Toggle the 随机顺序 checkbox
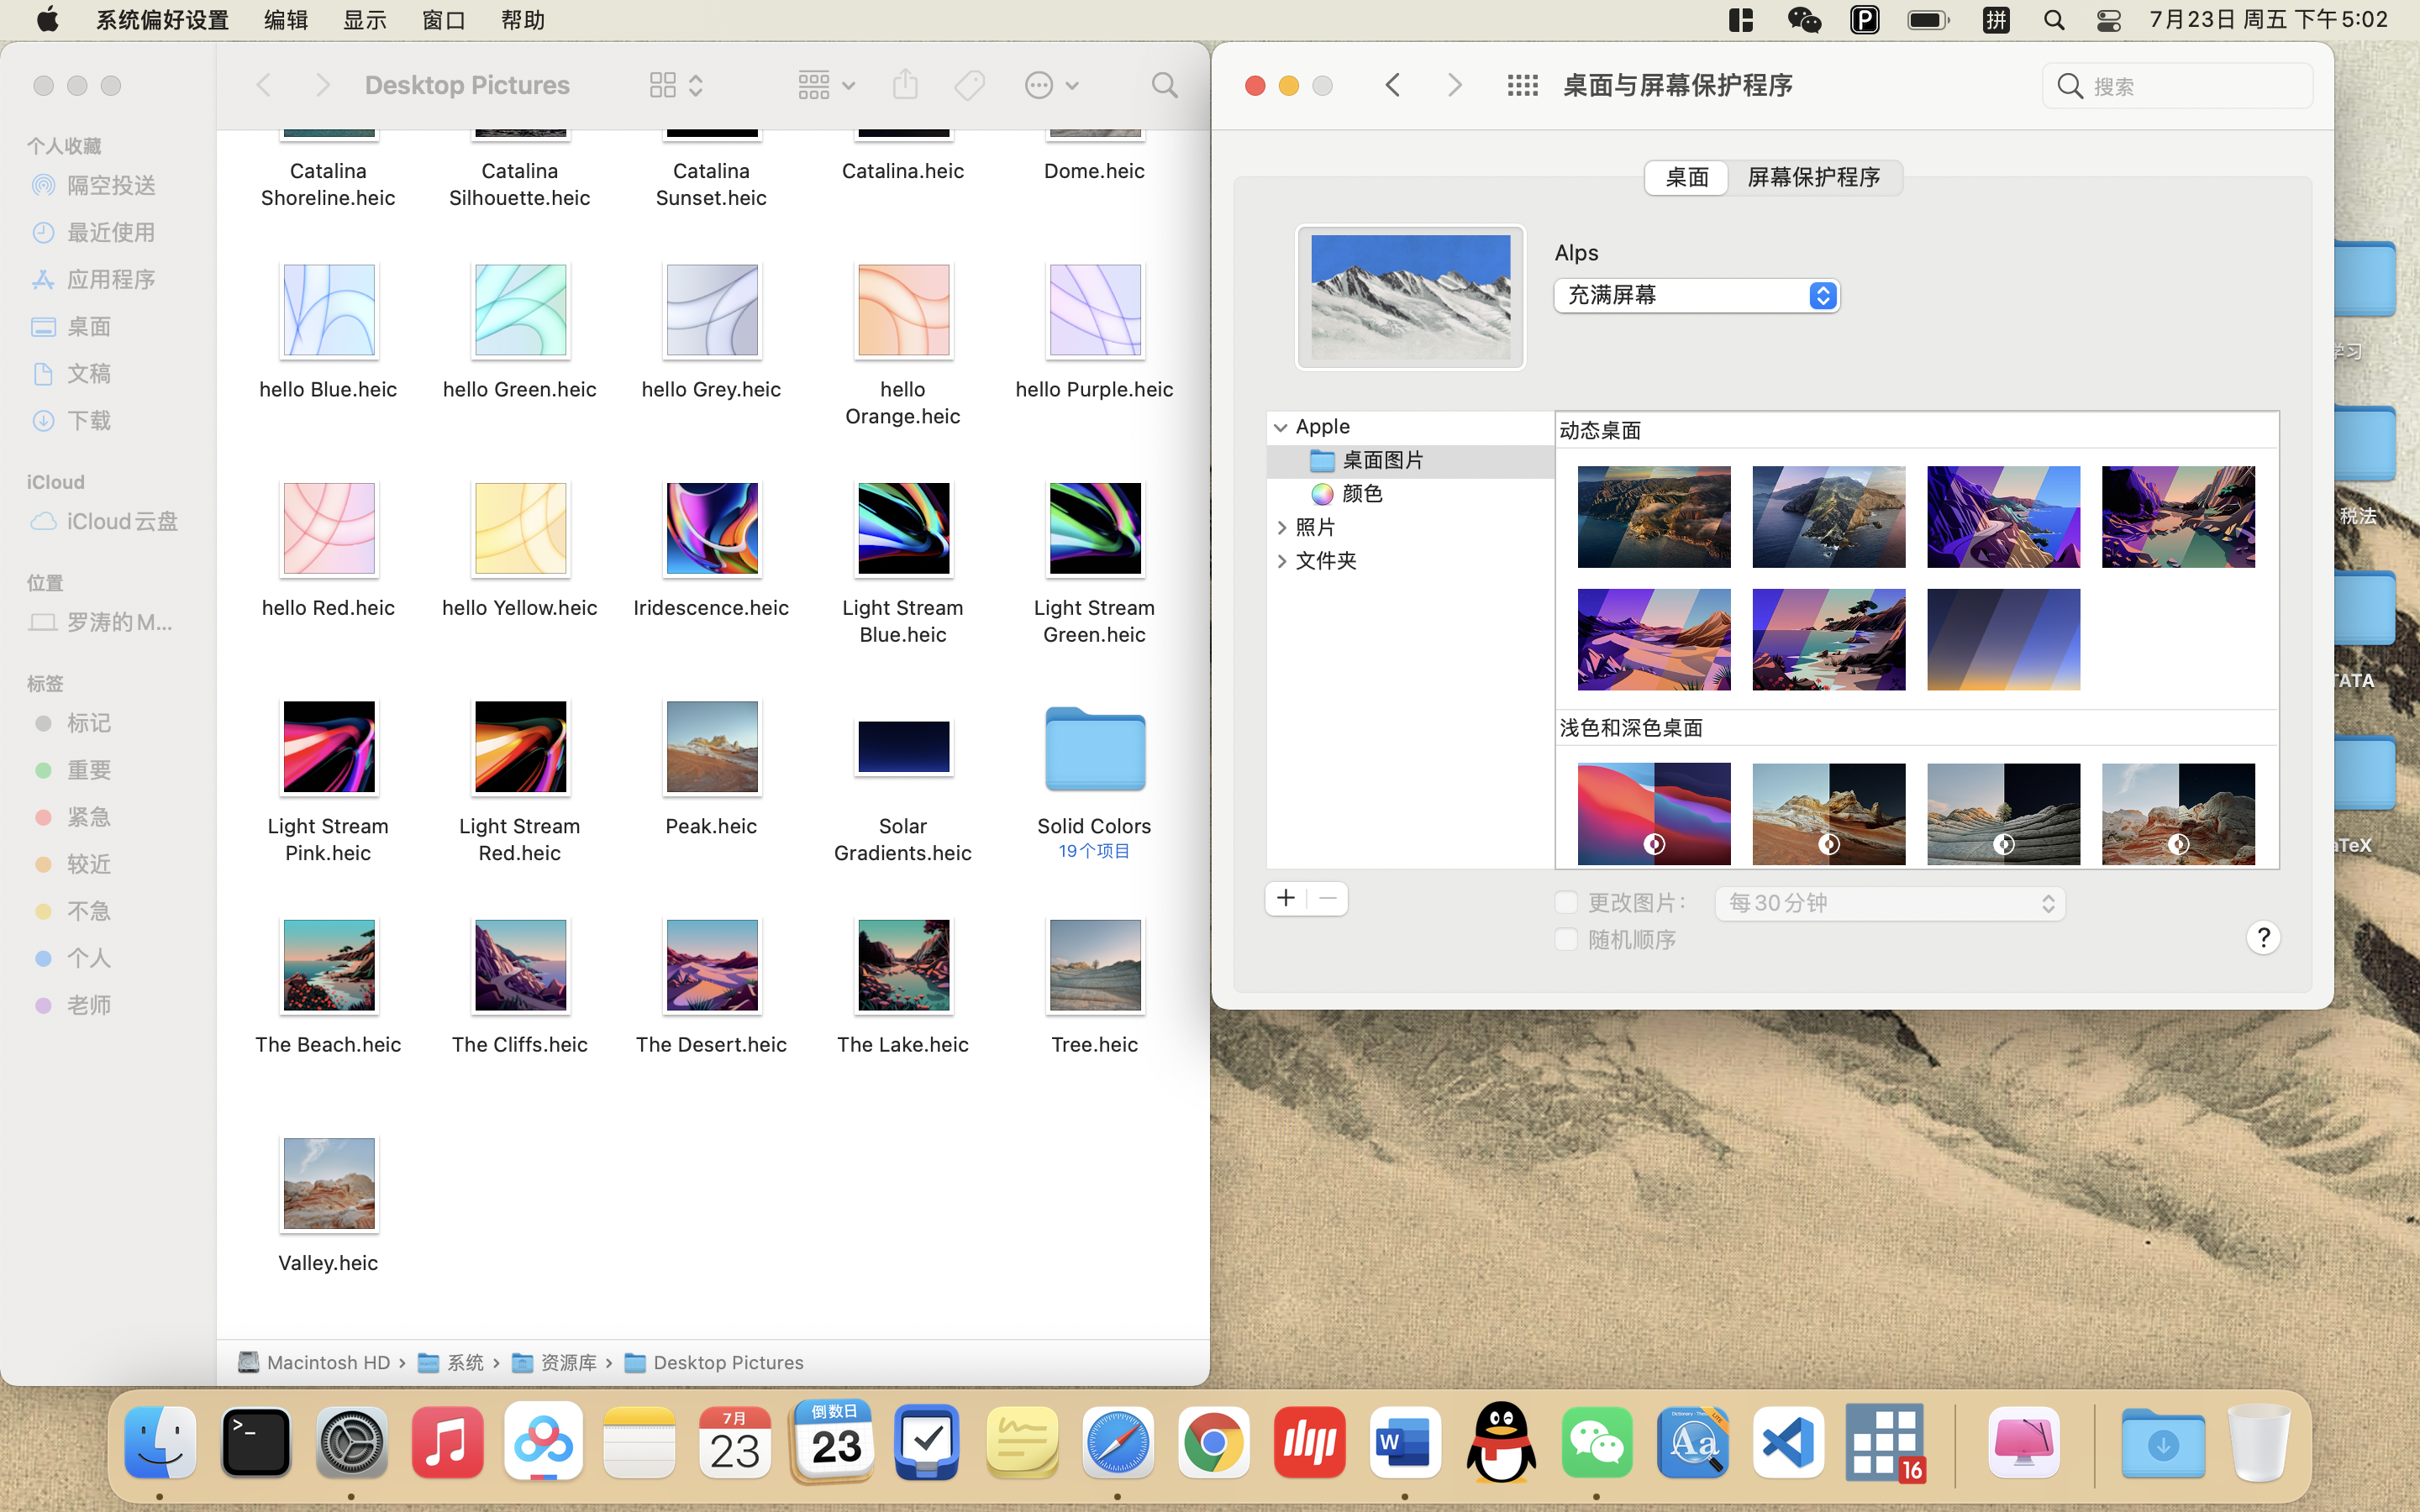Image resolution: width=2420 pixels, height=1512 pixels. (x=1566, y=939)
